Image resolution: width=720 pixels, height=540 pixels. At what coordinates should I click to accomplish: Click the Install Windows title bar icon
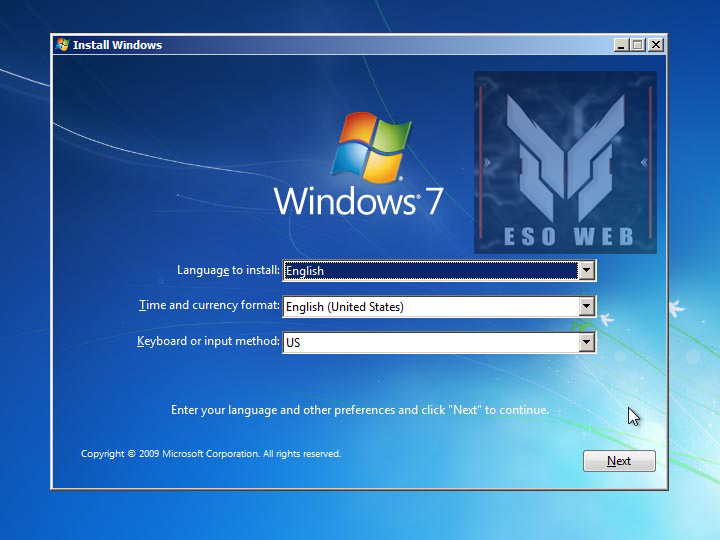coord(62,45)
